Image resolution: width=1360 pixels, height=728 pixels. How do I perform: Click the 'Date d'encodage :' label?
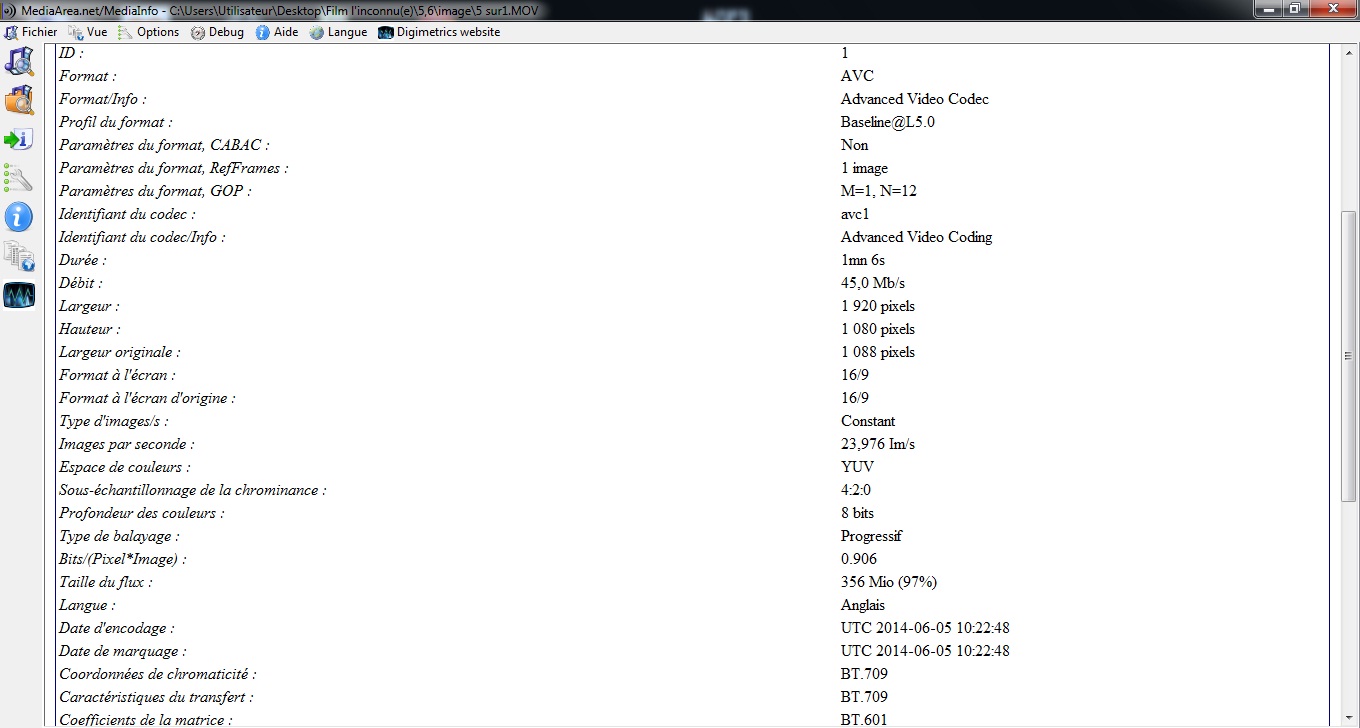[x=117, y=628]
